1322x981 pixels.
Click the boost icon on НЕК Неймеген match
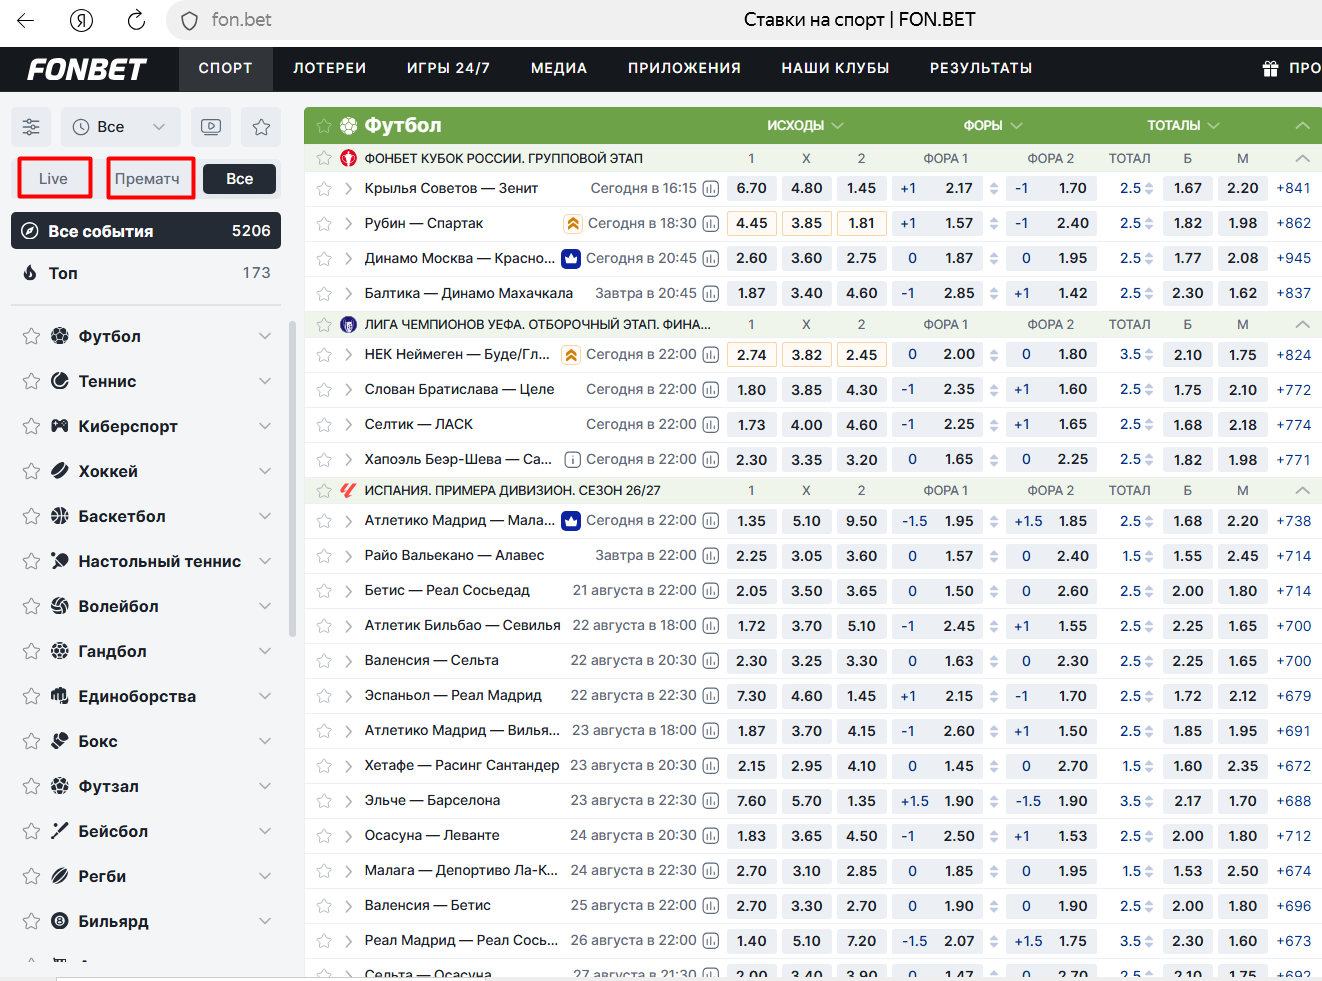[571, 355]
